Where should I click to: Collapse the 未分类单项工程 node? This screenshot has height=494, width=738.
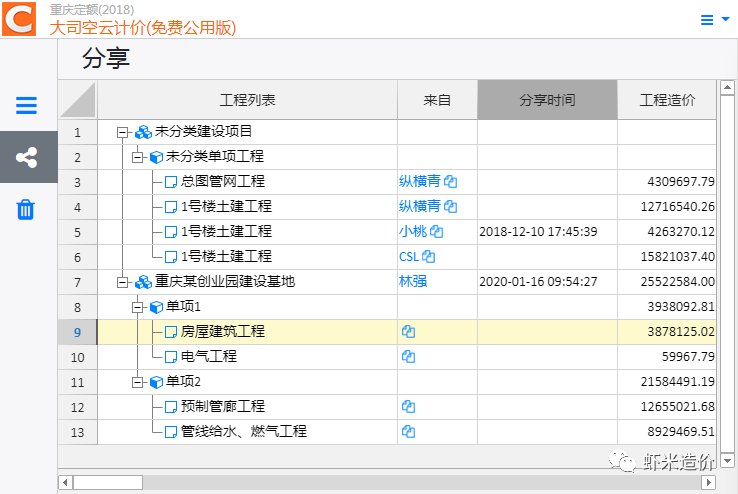pyautogui.click(x=137, y=158)
